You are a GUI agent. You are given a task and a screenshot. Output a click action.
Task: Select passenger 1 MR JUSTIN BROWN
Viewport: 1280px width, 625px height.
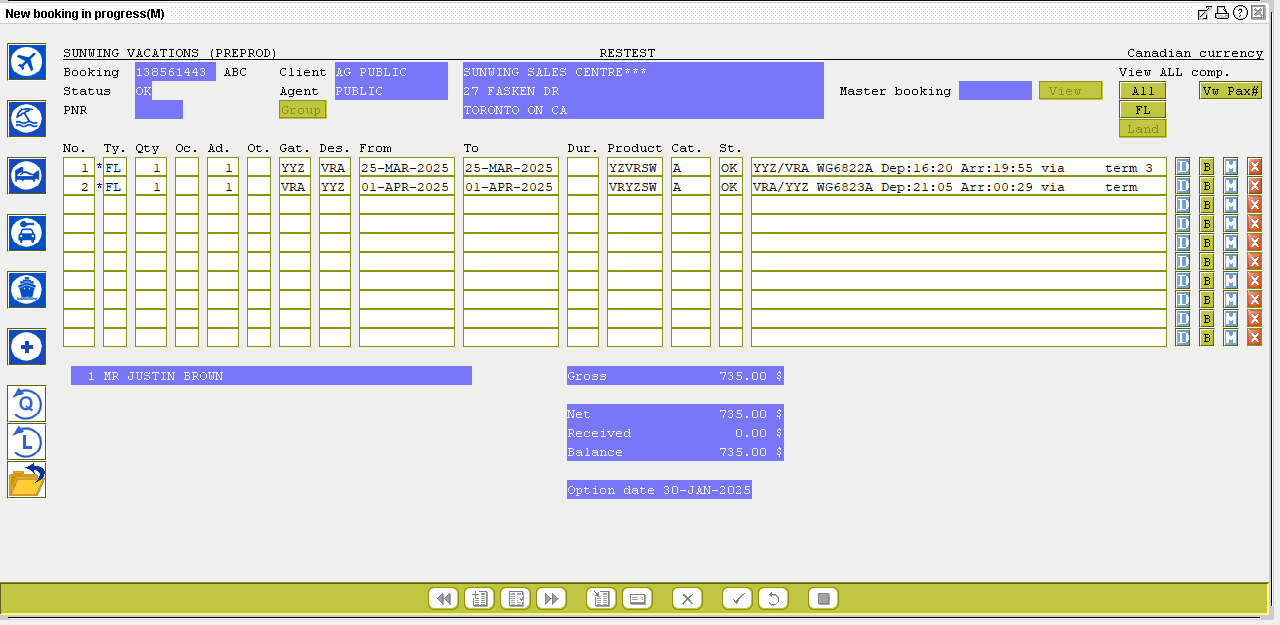(271, 376)
